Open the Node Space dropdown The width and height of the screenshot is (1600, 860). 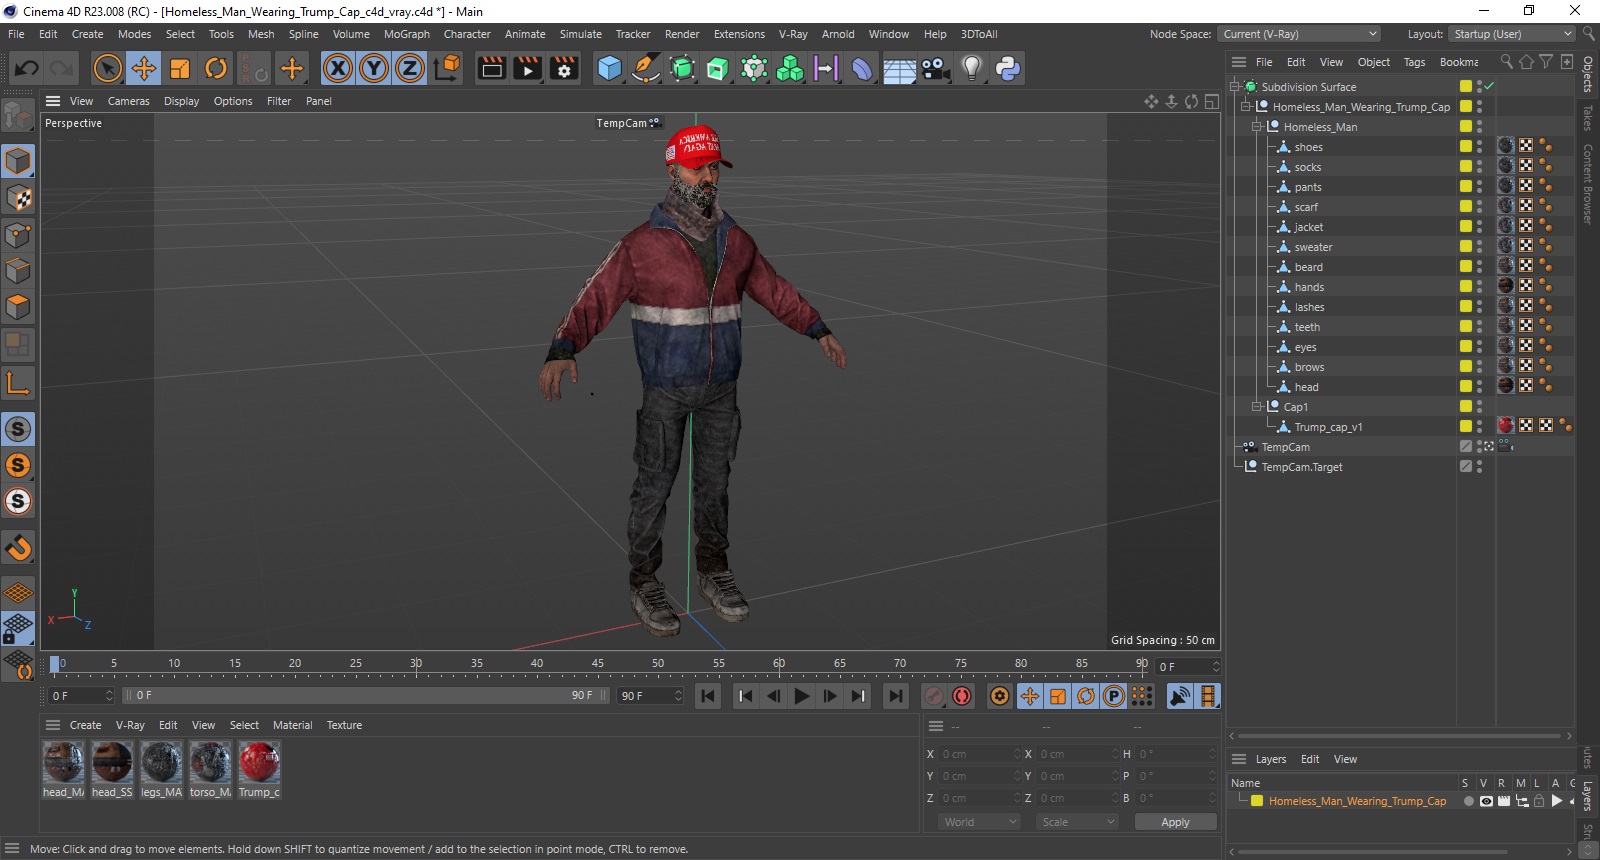tap(1299, 34)
